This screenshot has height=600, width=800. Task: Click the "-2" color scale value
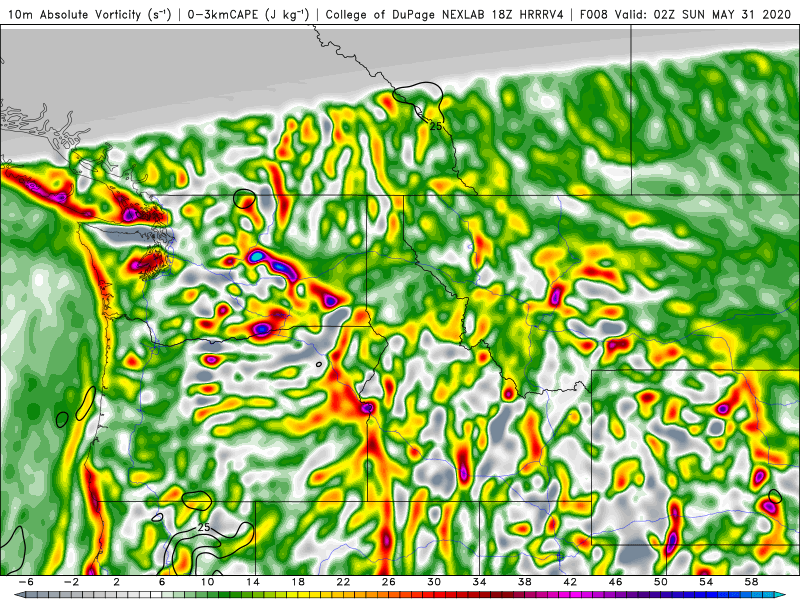71,582
